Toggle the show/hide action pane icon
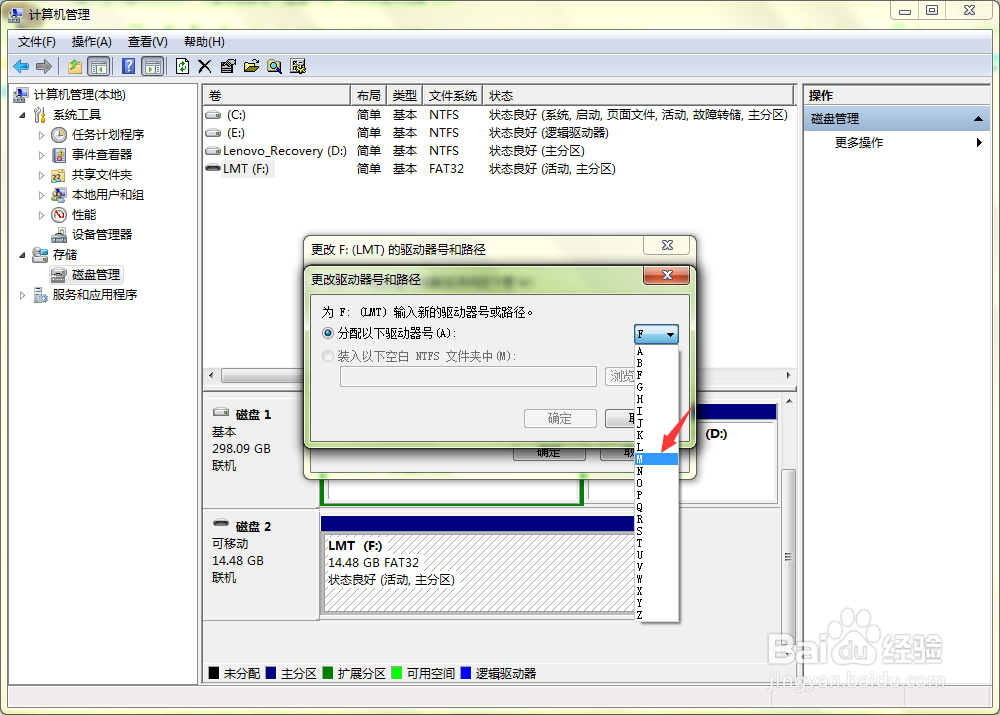The width and height of the screenshot is (1000, 715). (x=153, y=66)
